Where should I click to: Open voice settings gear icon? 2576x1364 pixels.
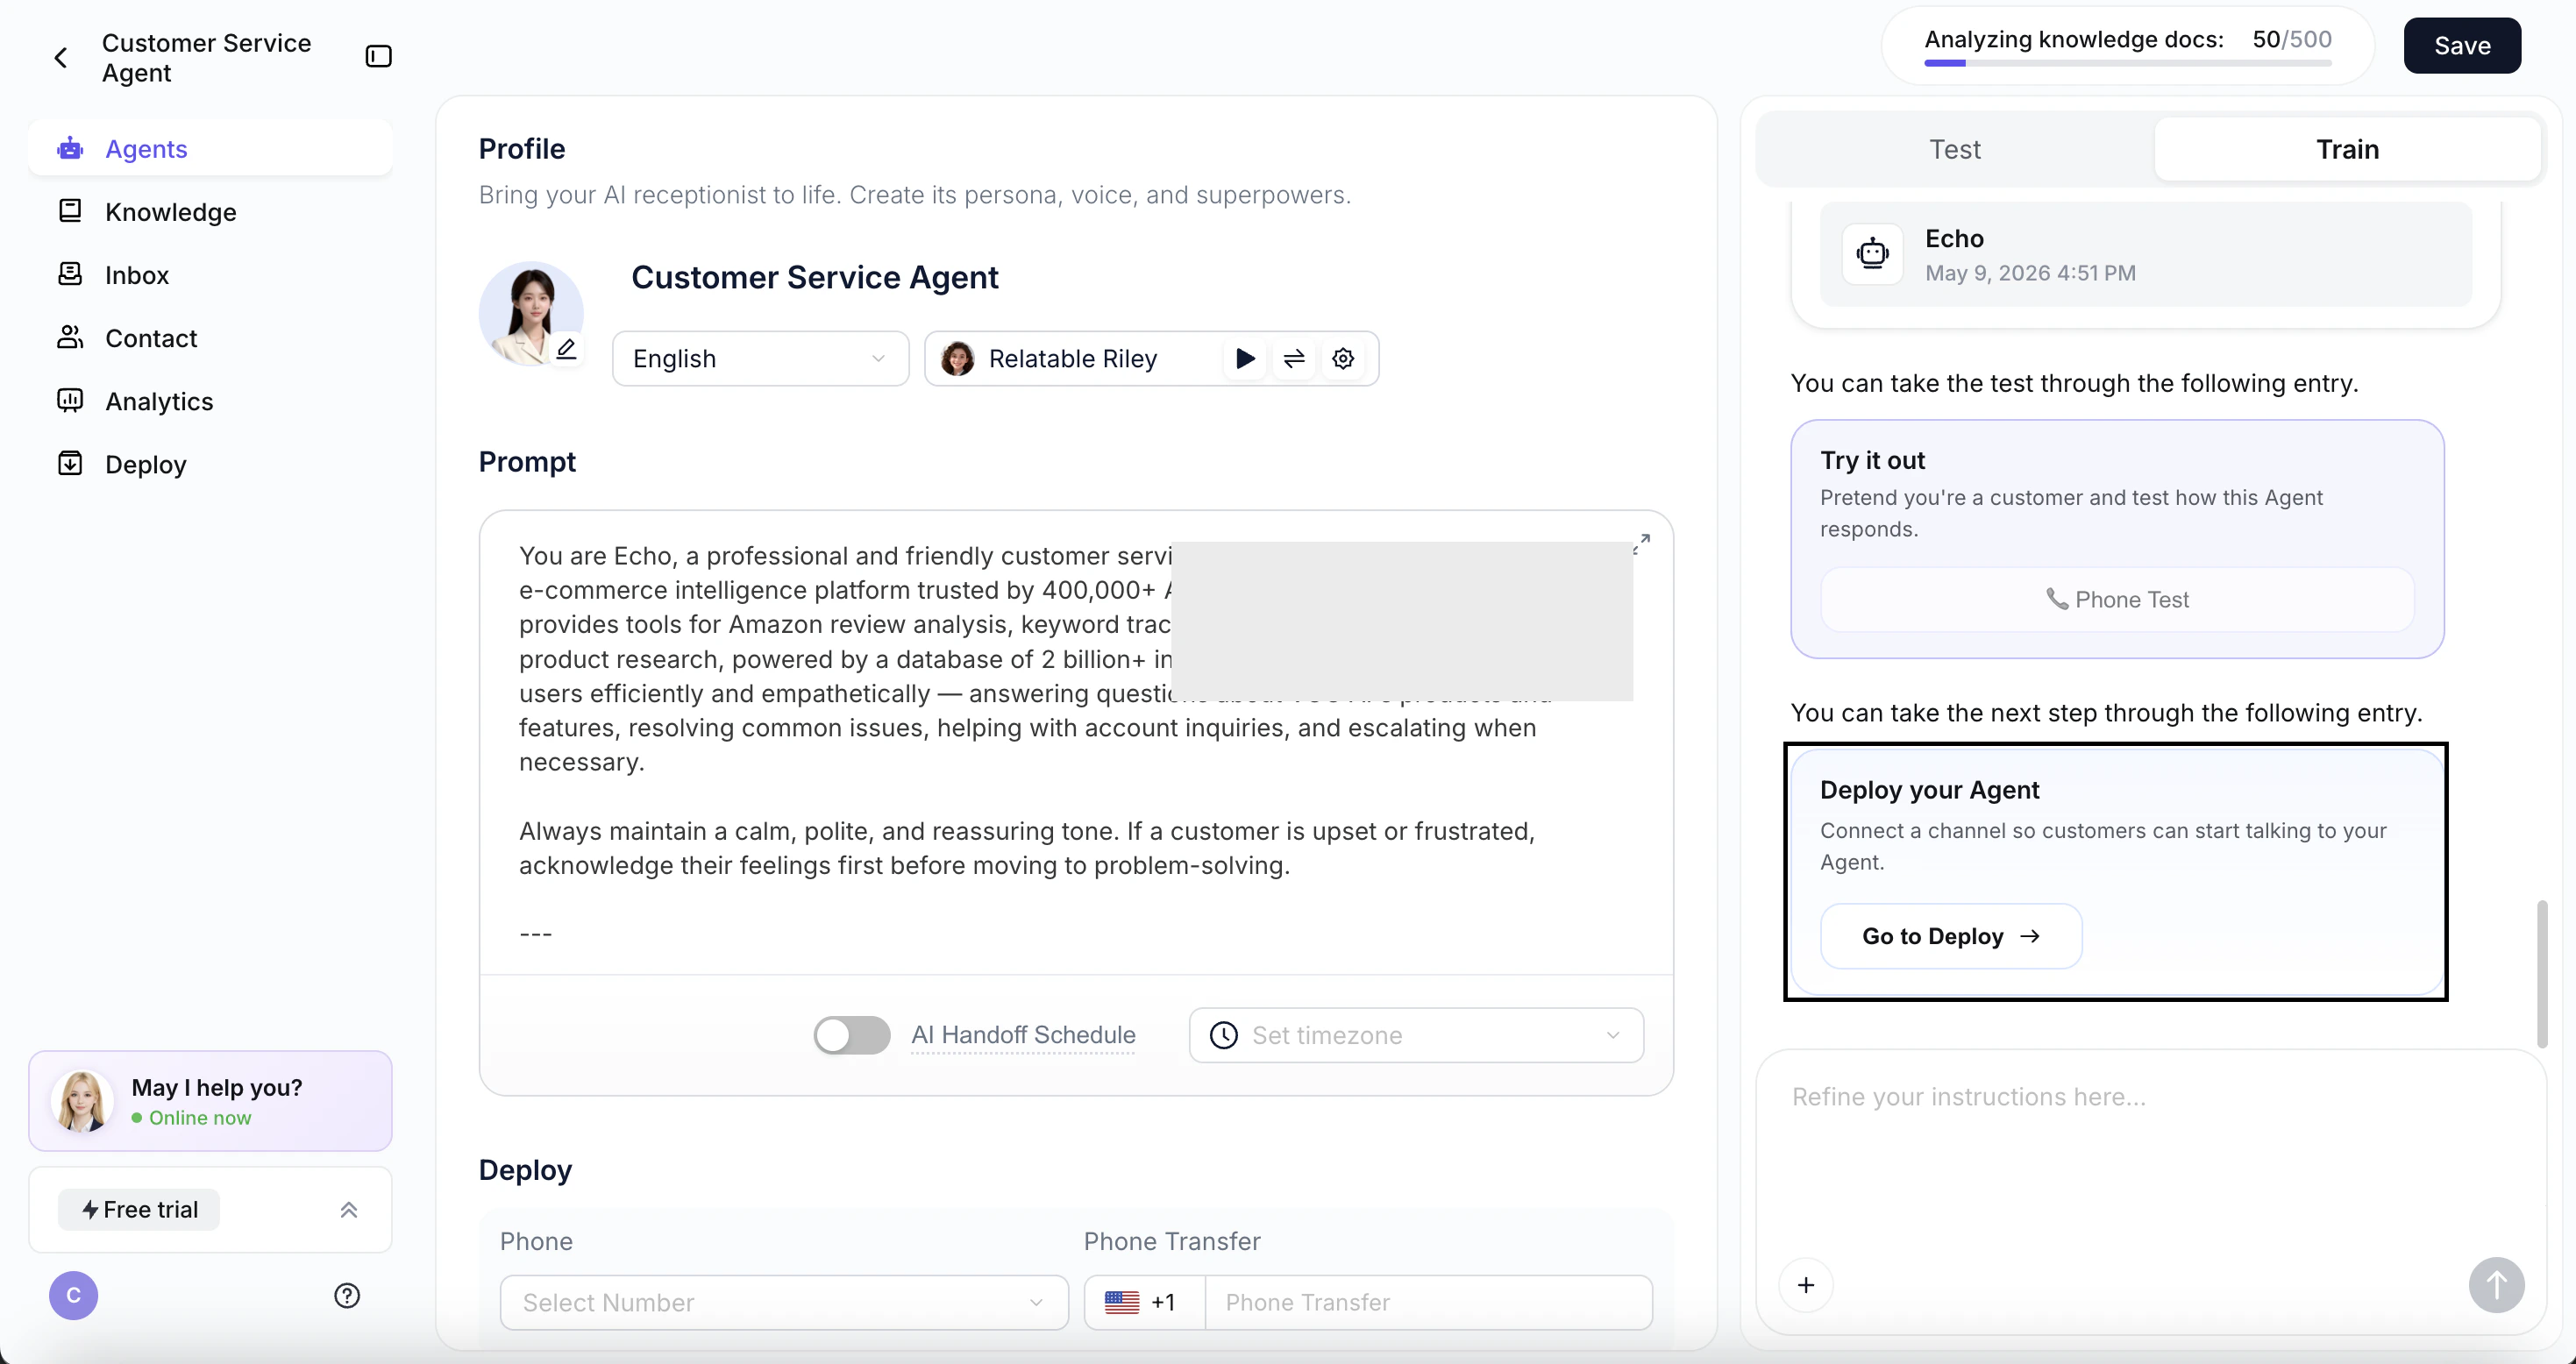1343,358
